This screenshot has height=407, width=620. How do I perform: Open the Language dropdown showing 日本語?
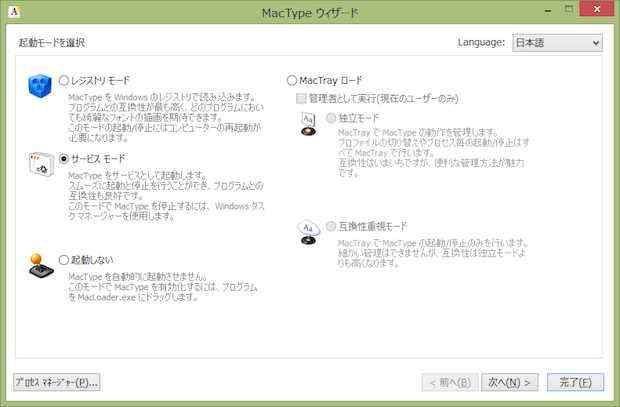(556, 43)
